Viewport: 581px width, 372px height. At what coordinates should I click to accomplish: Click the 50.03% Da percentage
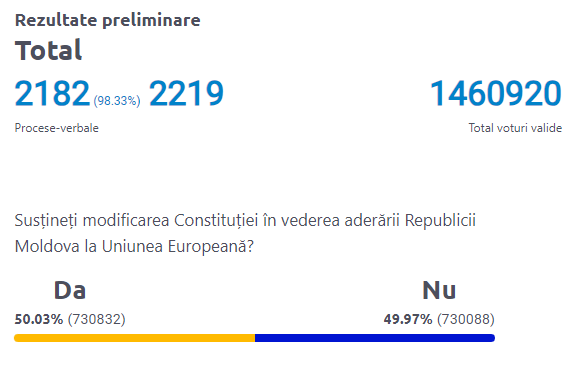tap(39, 319)
